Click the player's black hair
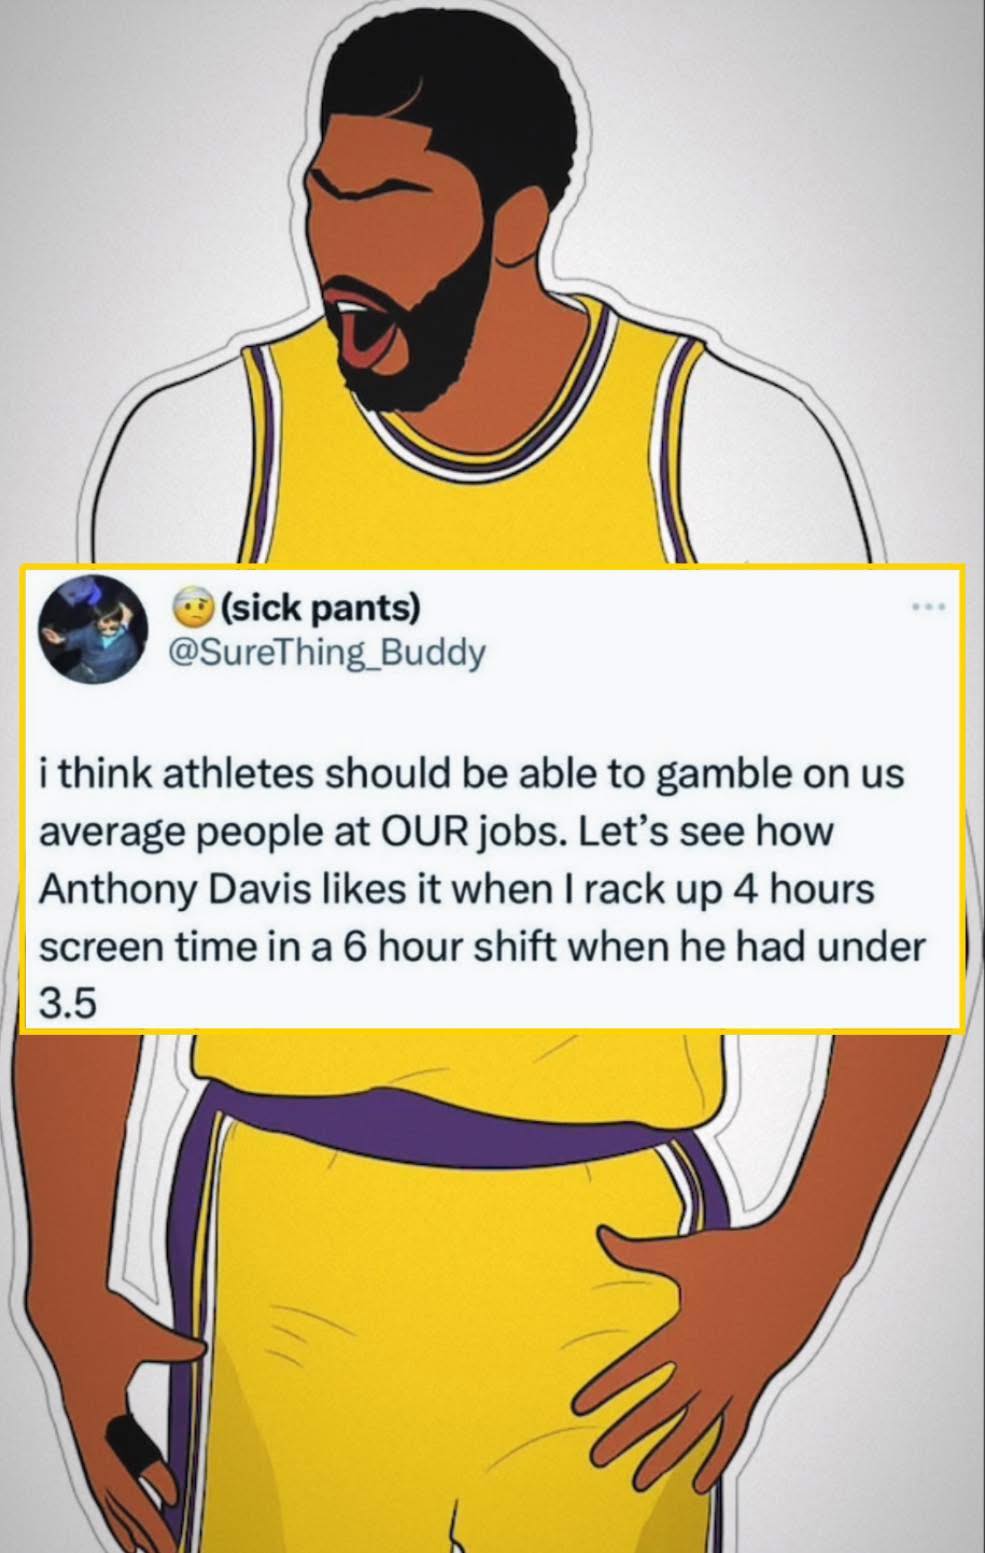The height and width of the screenshot is (1553, 985). 445,100
